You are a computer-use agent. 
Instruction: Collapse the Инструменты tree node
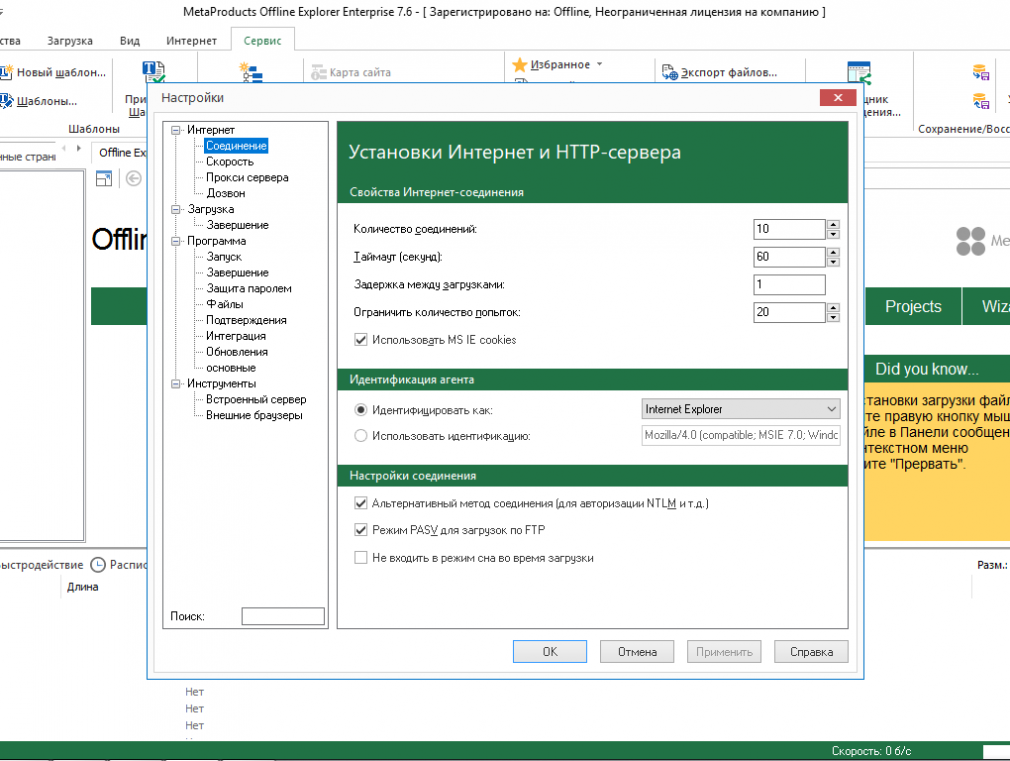pyautogui.click(x=176, y=384)
